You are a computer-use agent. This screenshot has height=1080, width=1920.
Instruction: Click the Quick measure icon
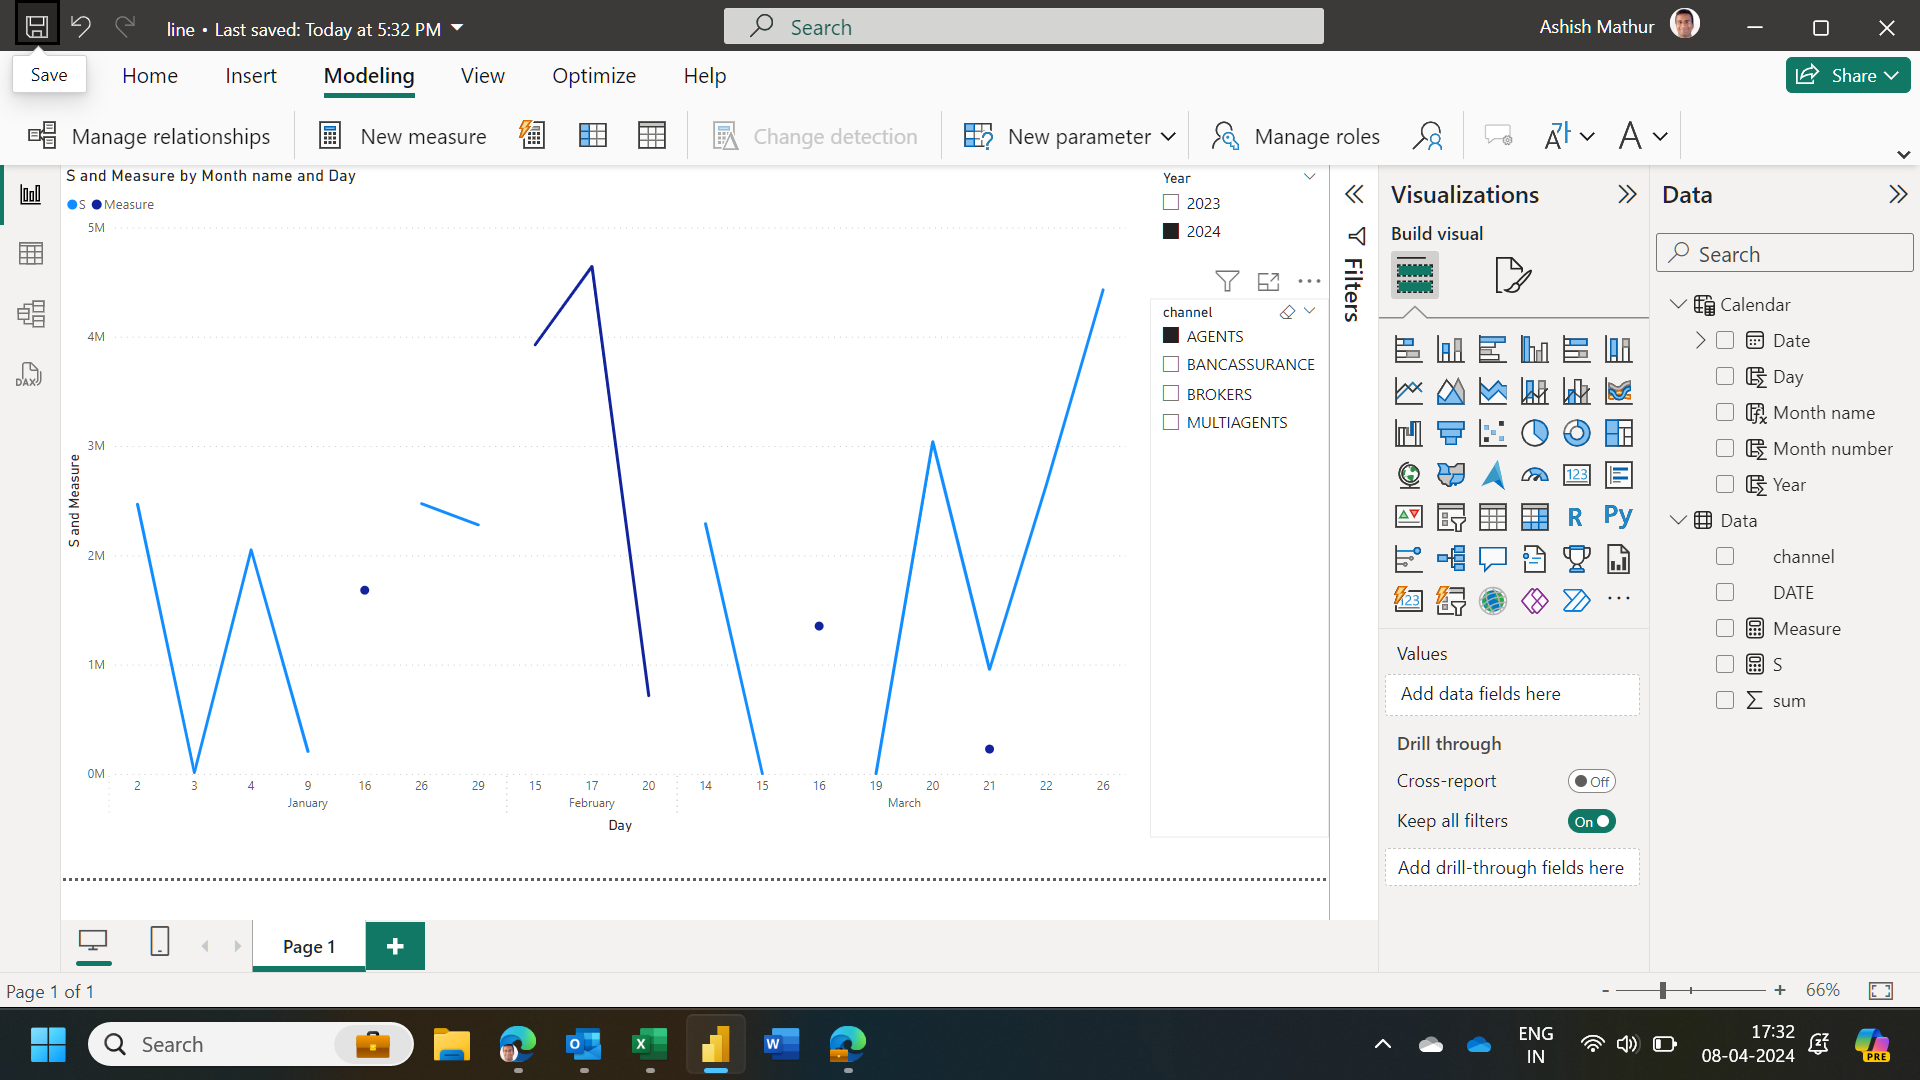(532, 135)
